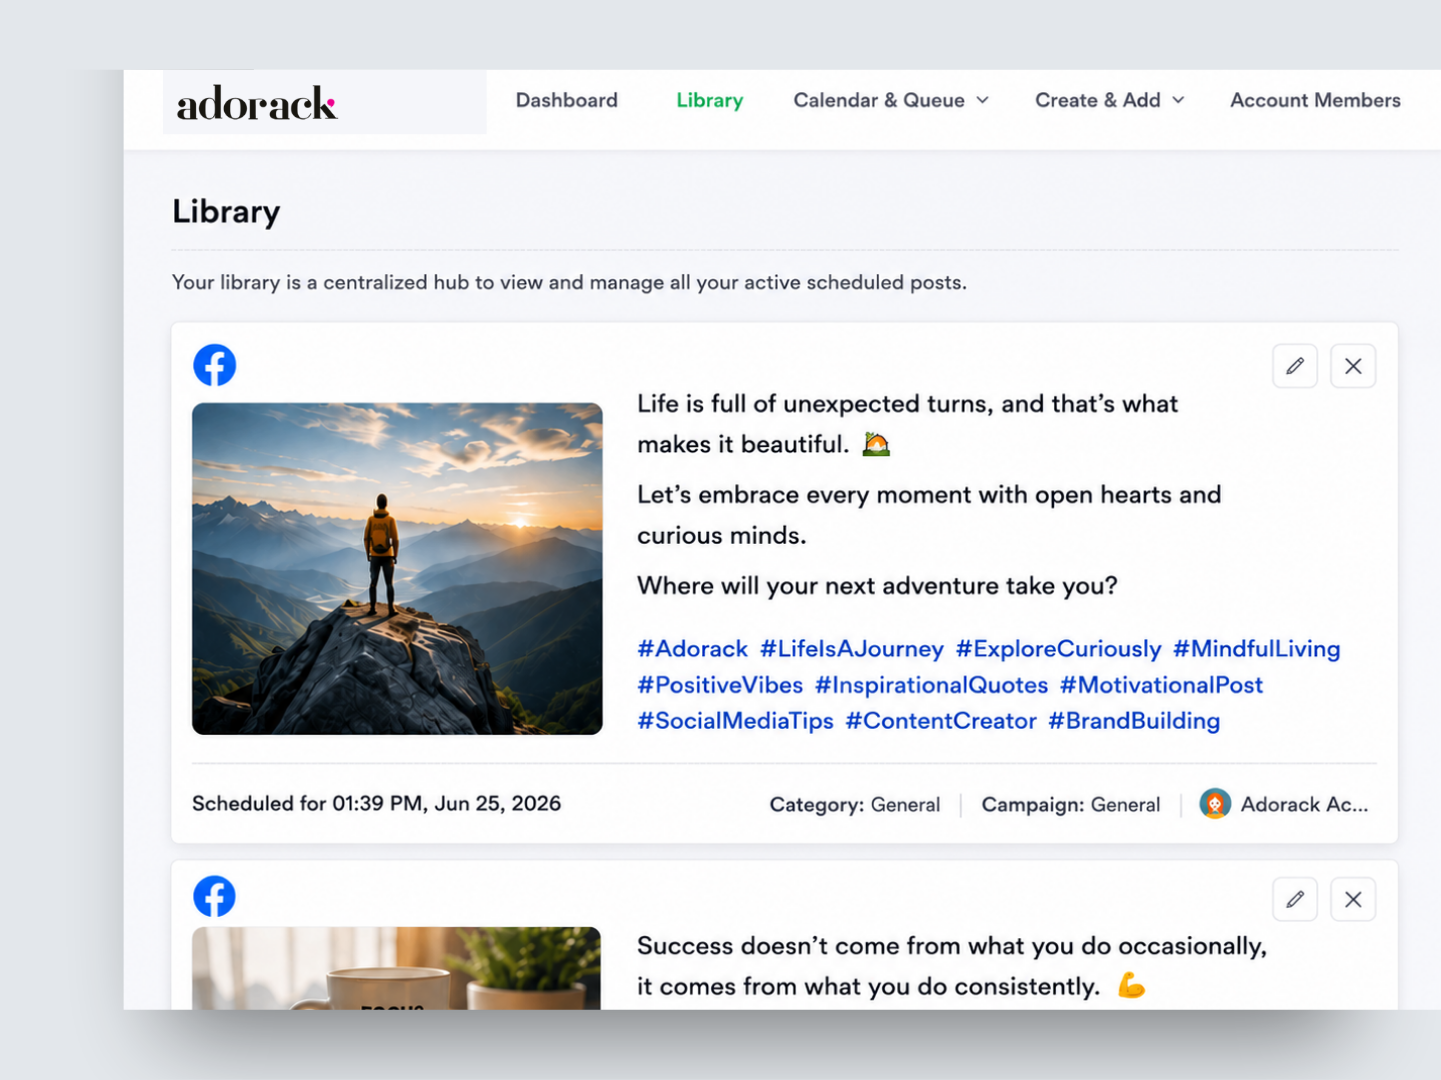Open the #BrandBuilding hashtag

1133,721
